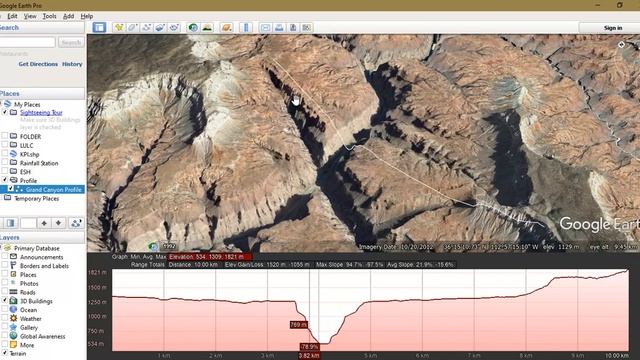The height and width of the screenshot is (360, 640).
Task: Toggle the sidebar visibility toolbar button
Action: [99, 27]
